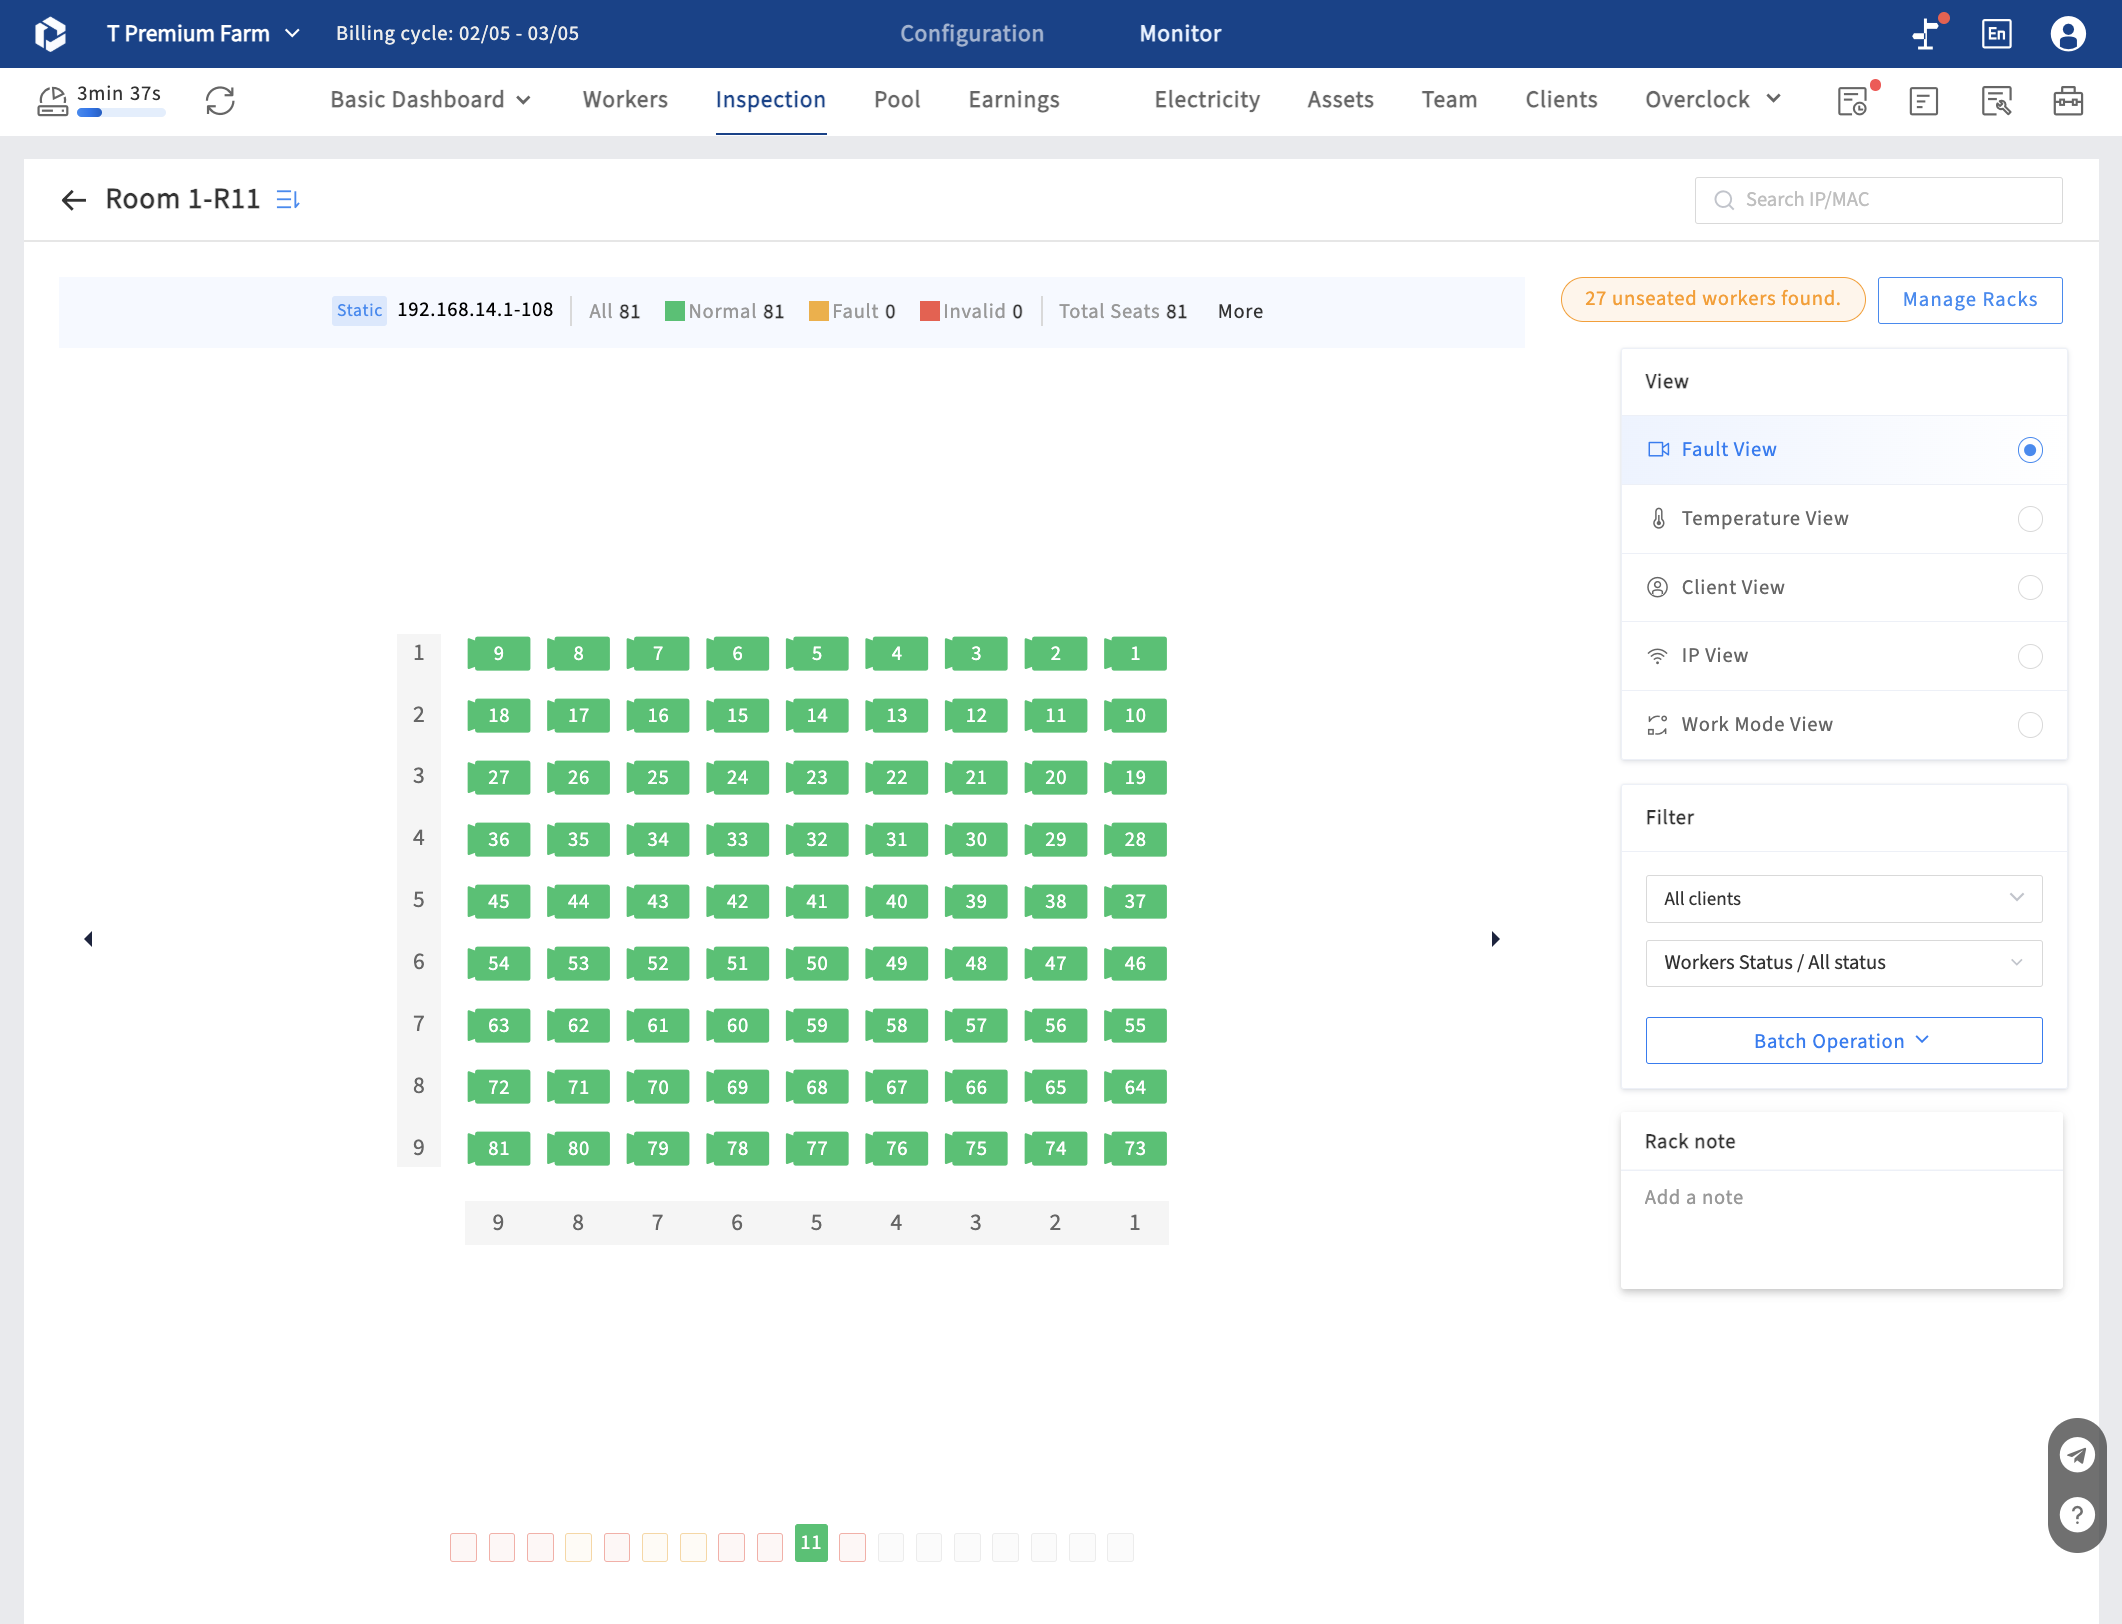2122x1624 pixels.
Task: Switch to the Configuration section
Action: click(x=972, y=34)
